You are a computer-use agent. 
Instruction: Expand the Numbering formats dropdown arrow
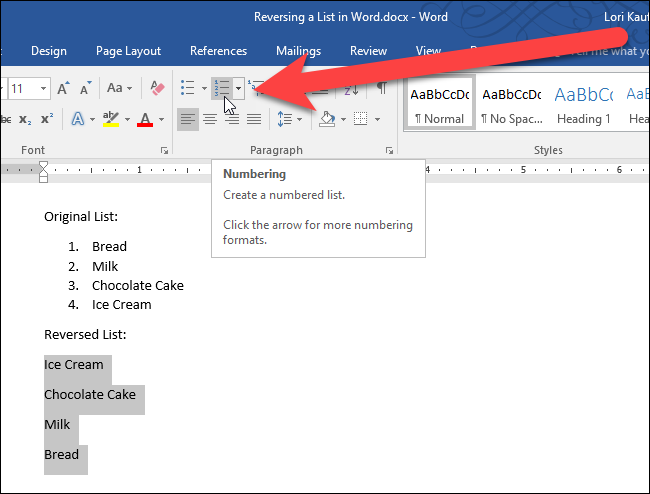pyautogui.click(x=238, y=88)
